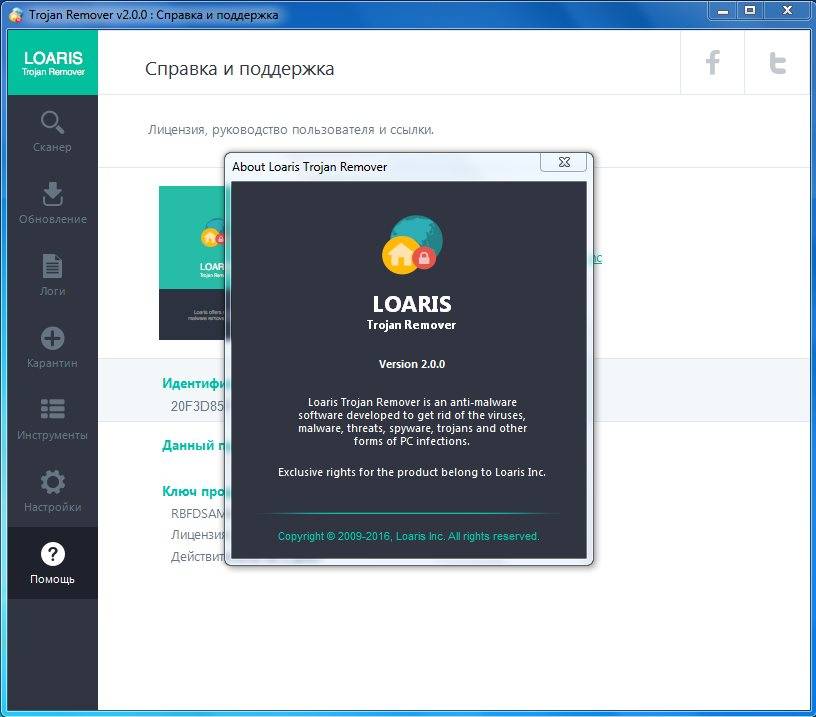
Task: Maximize the Trojan Remover window
Action: 750,10
